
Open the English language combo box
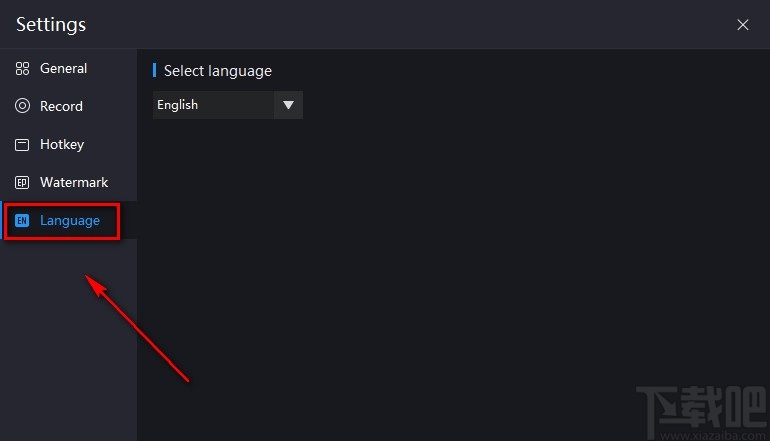215,105
